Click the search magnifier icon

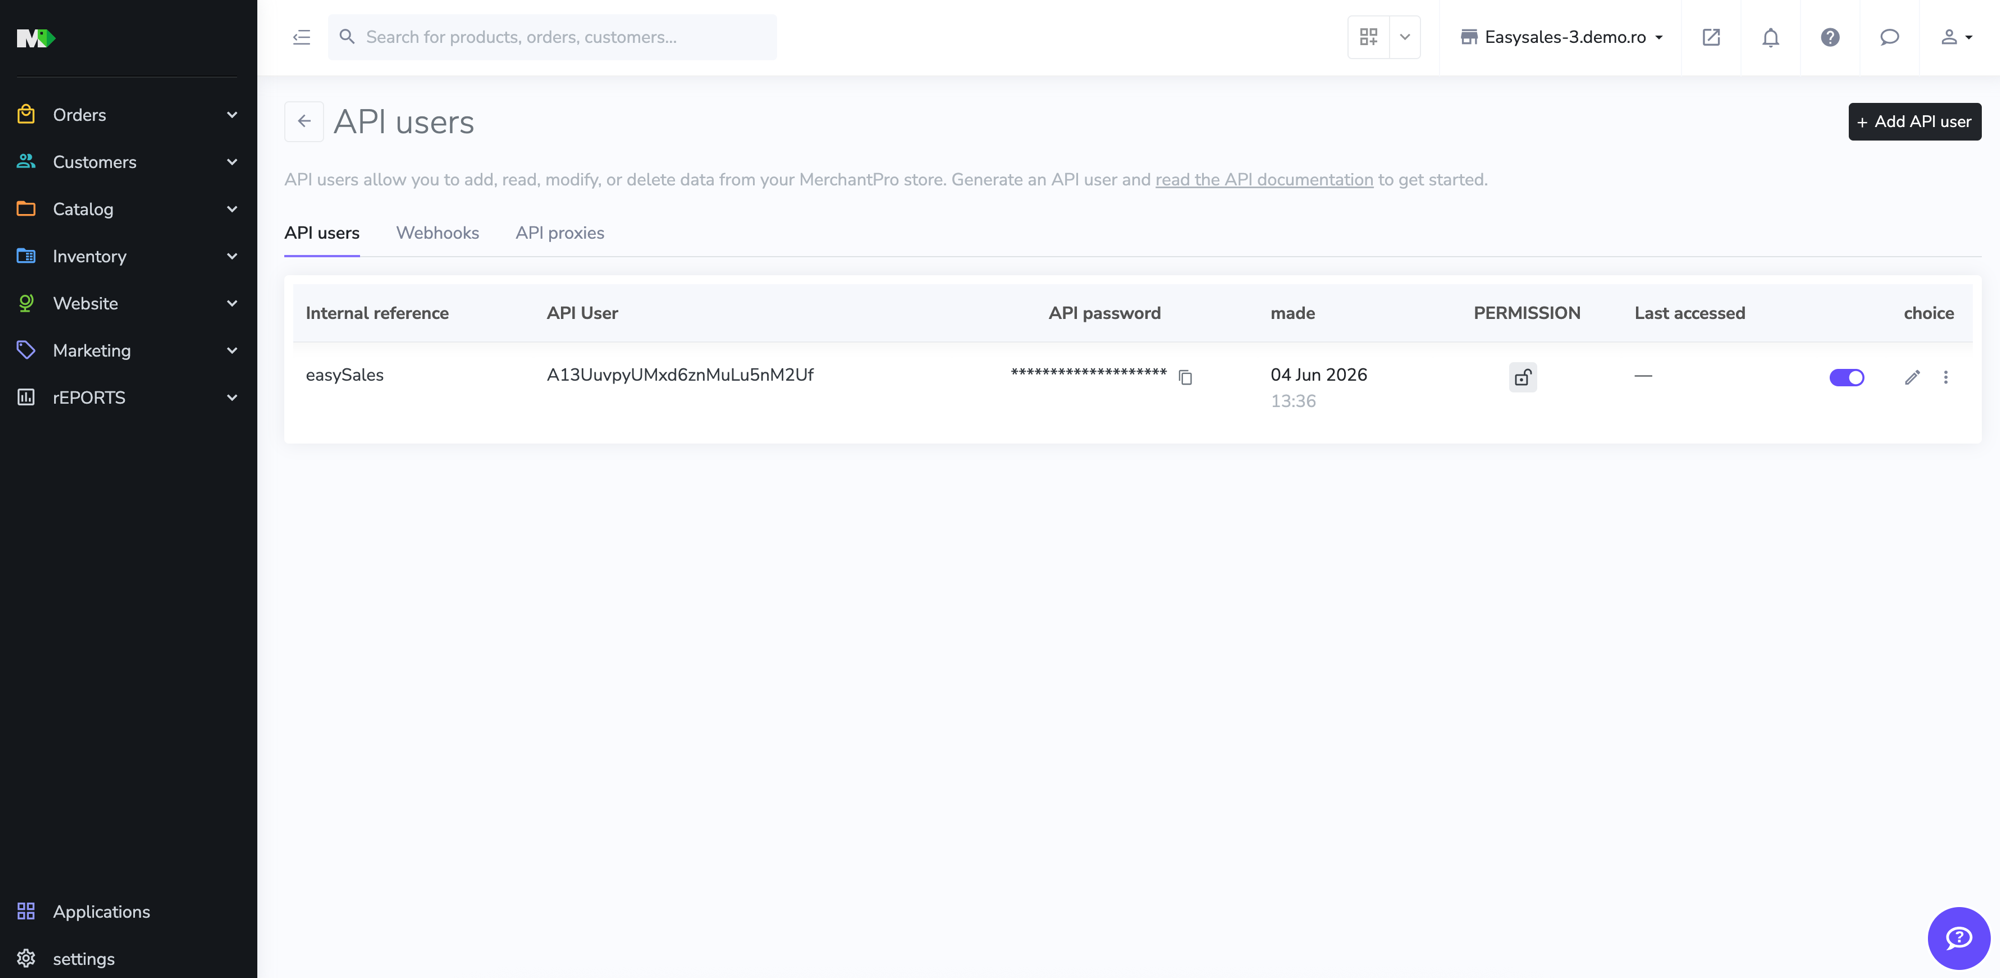[347, 37]
